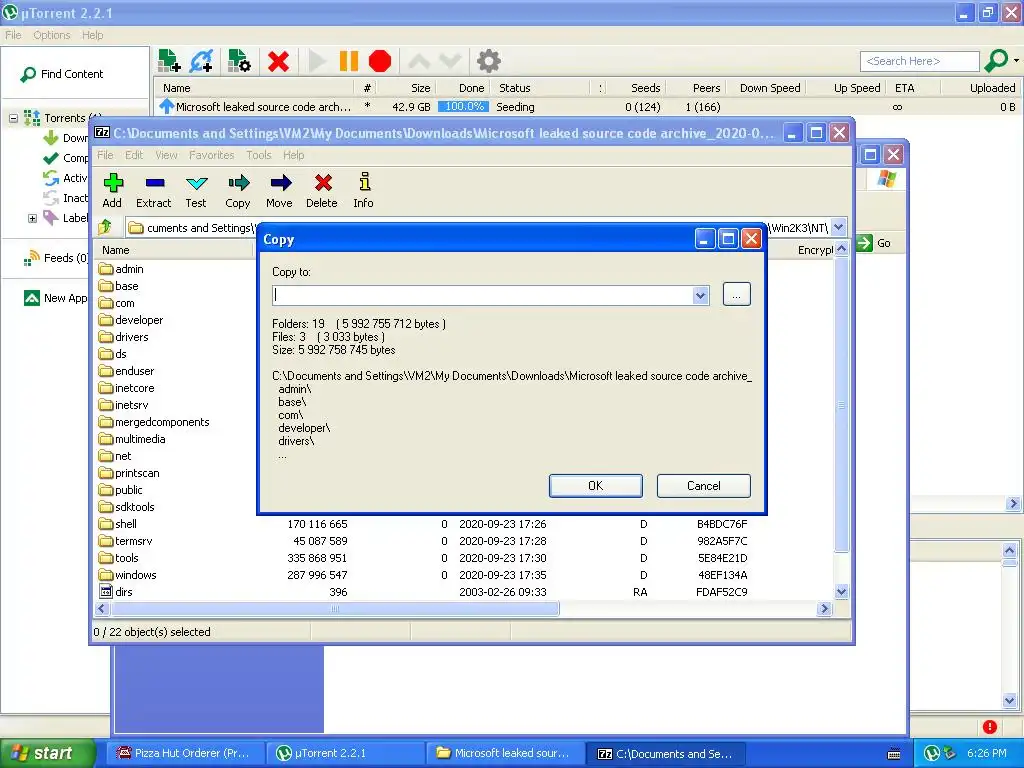Image resolution: width=1024 pixels, height=768 pixels.
Task: Click the µTorrent search magnifier icon
Action: pos(995,61)
